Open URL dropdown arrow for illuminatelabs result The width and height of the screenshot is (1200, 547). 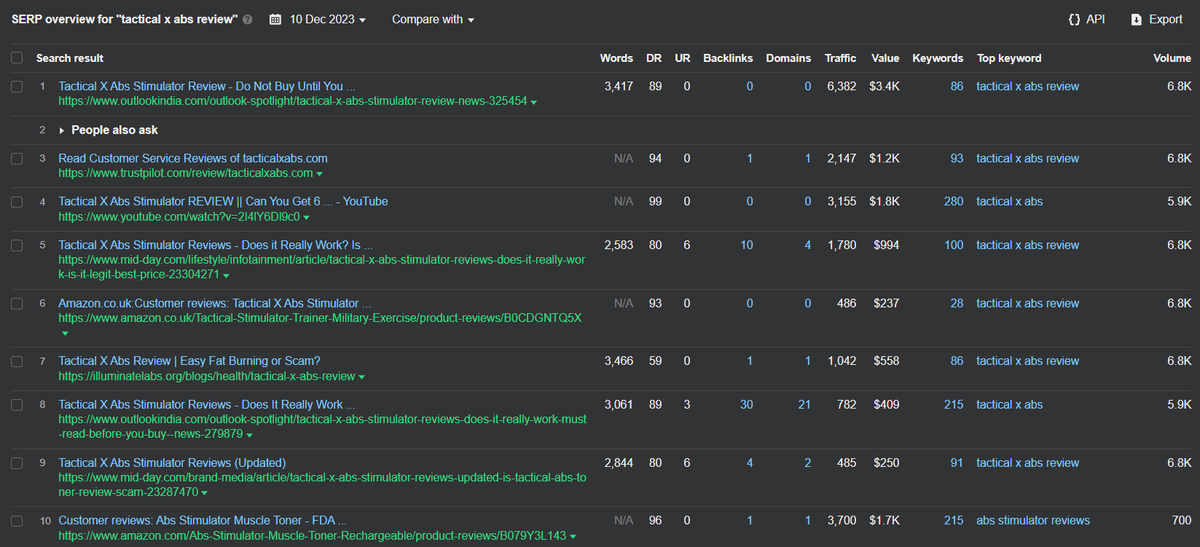point(361,377)
